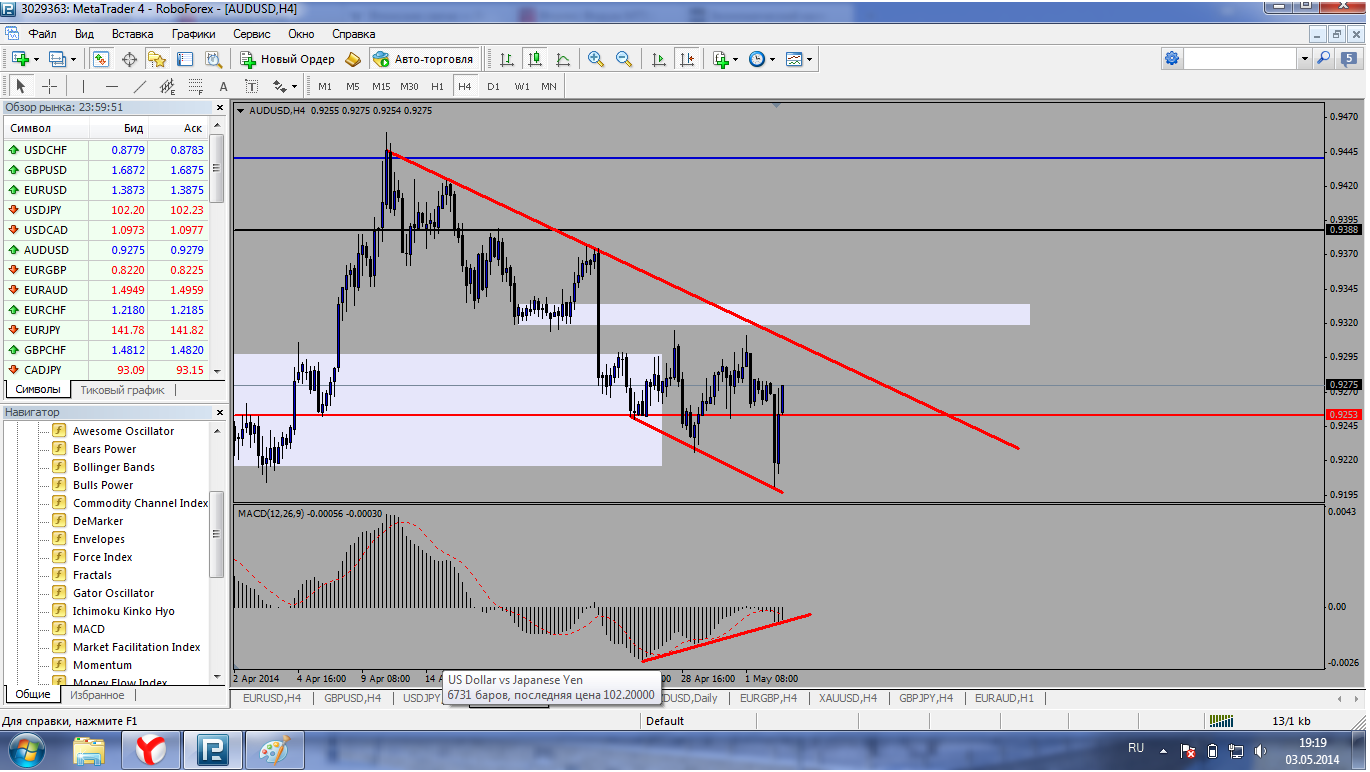Switch to Тиковый график tab

pos(122,390)
